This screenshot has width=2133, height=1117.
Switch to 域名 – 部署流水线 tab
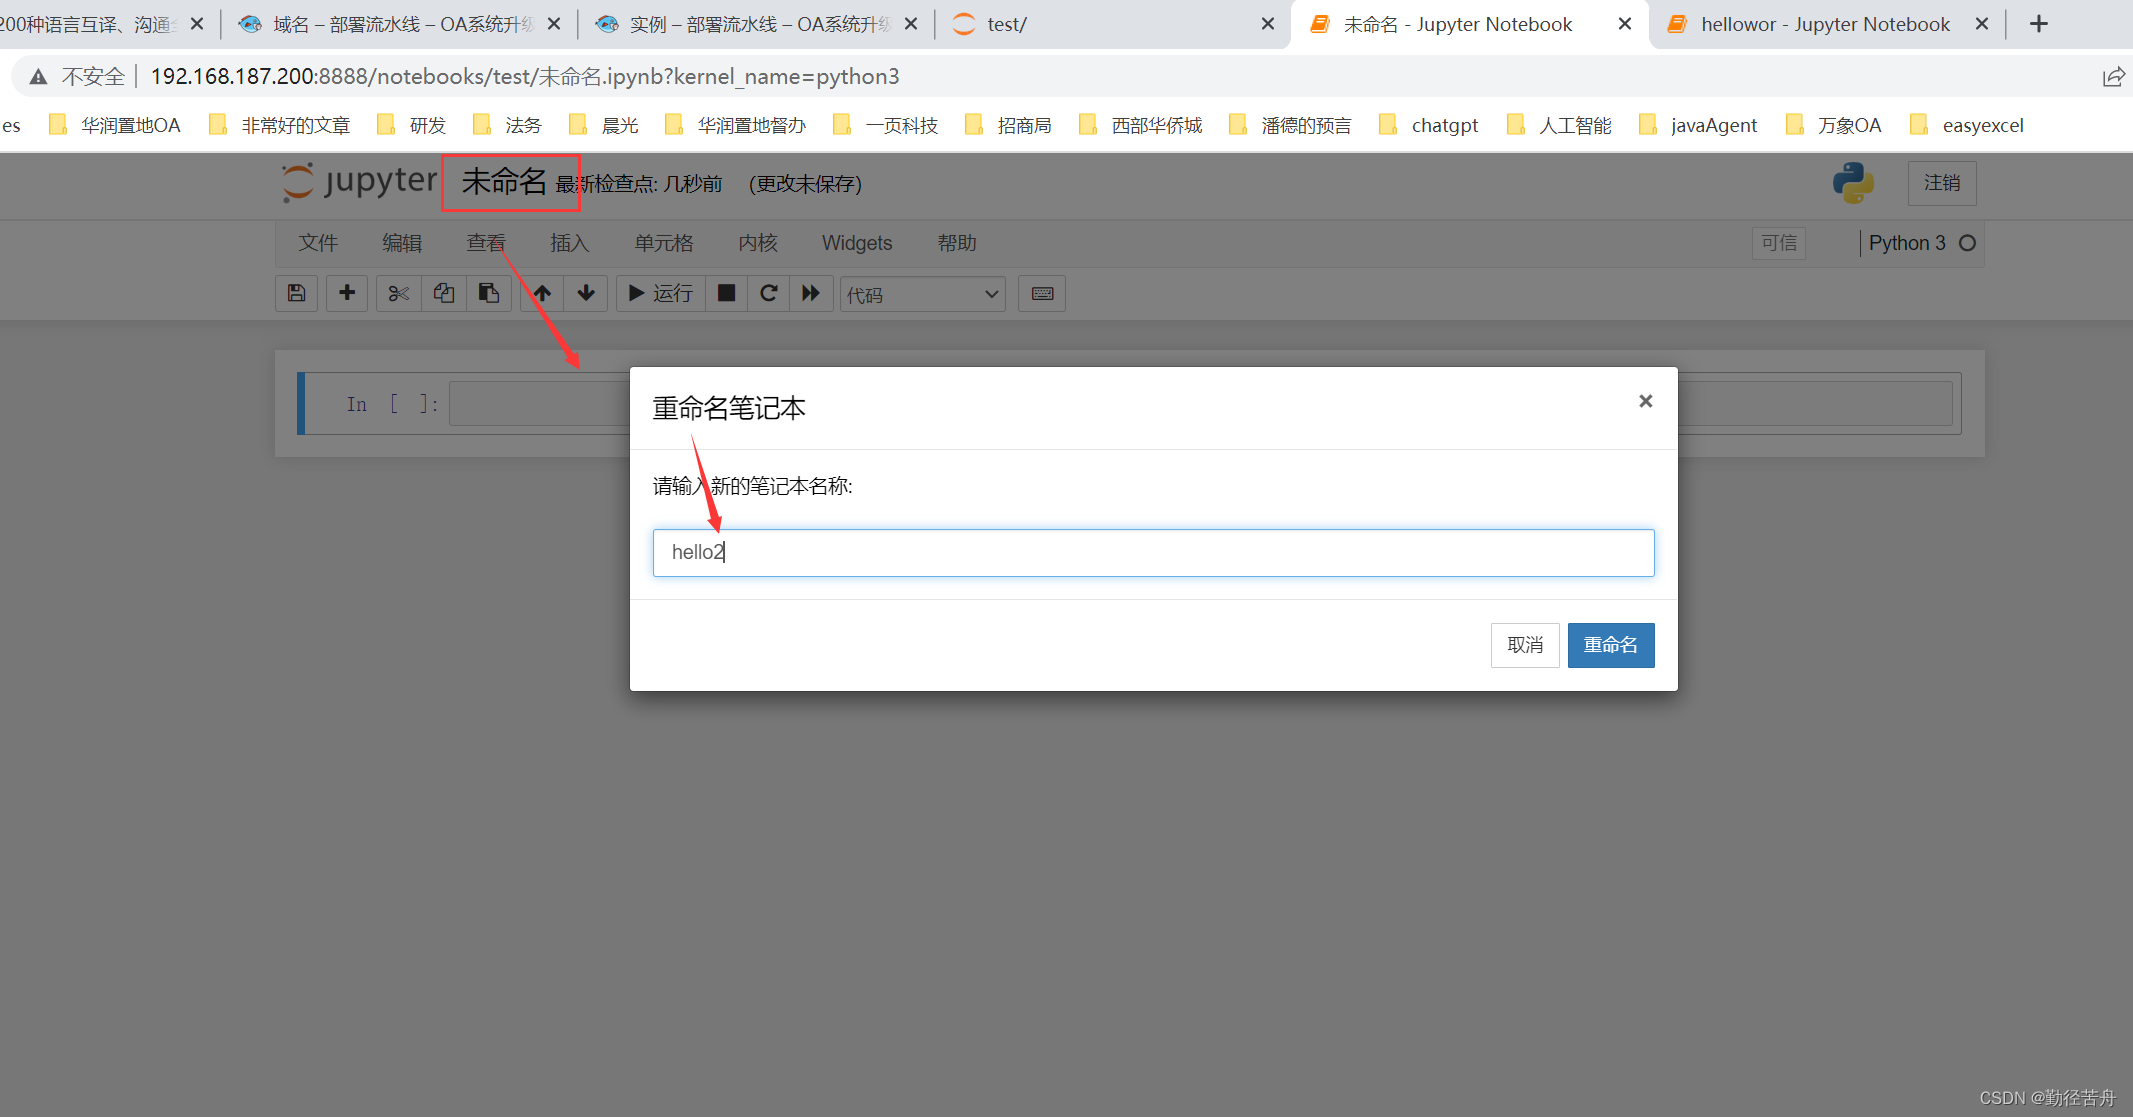pyautogui.click(x=400, y=24)
